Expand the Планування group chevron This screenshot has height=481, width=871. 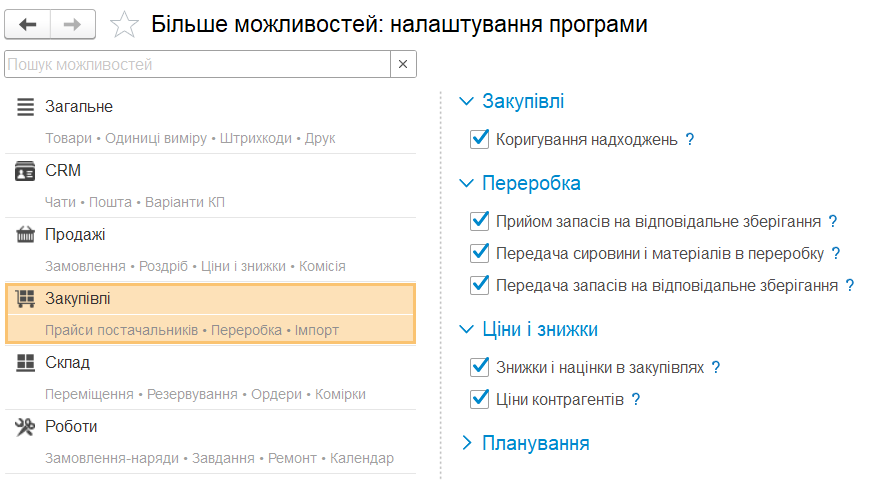(x=467, y=443)
